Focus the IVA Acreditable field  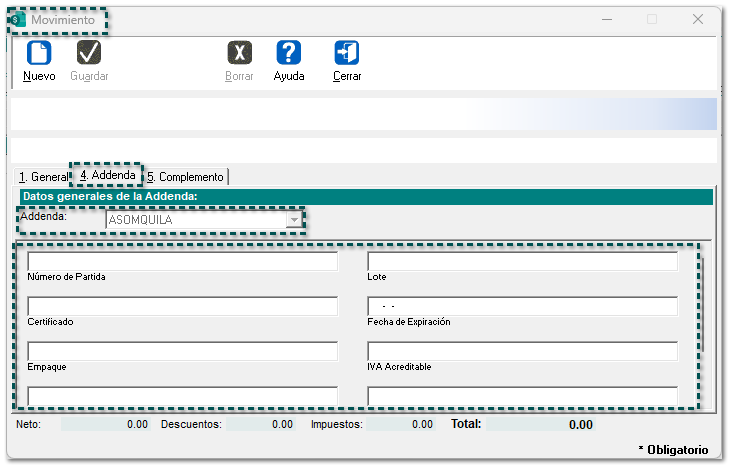click(x=522, y=352)
